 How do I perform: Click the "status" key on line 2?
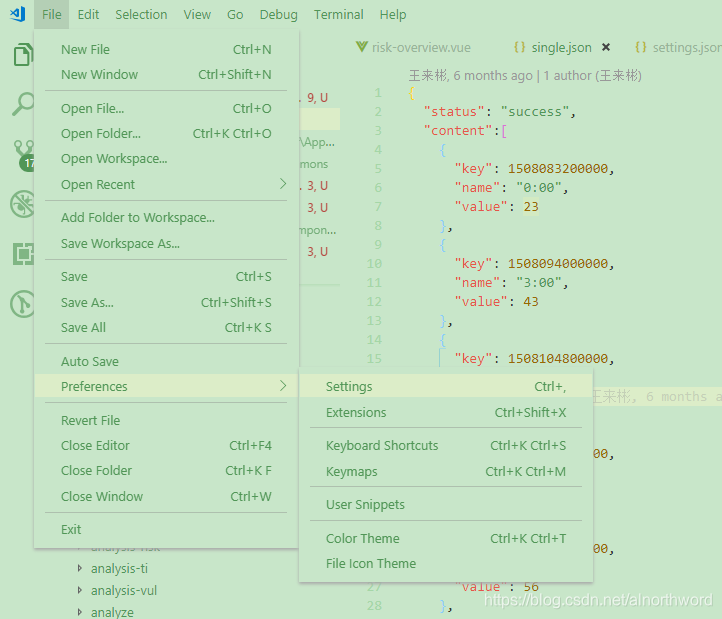[x=454, y=112]
